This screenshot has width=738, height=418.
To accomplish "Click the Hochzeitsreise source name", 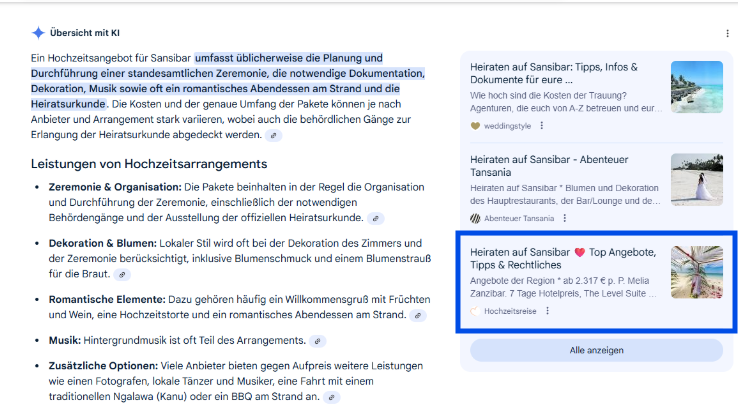I will 510,311.
